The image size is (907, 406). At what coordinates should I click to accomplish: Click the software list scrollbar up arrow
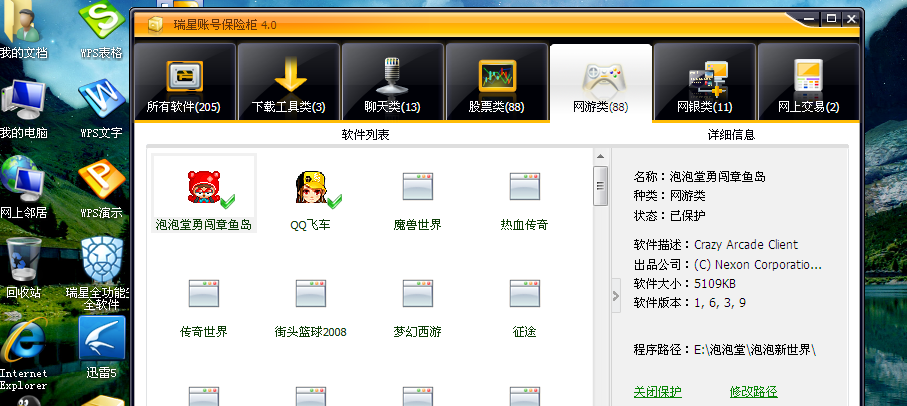[600, 156]
